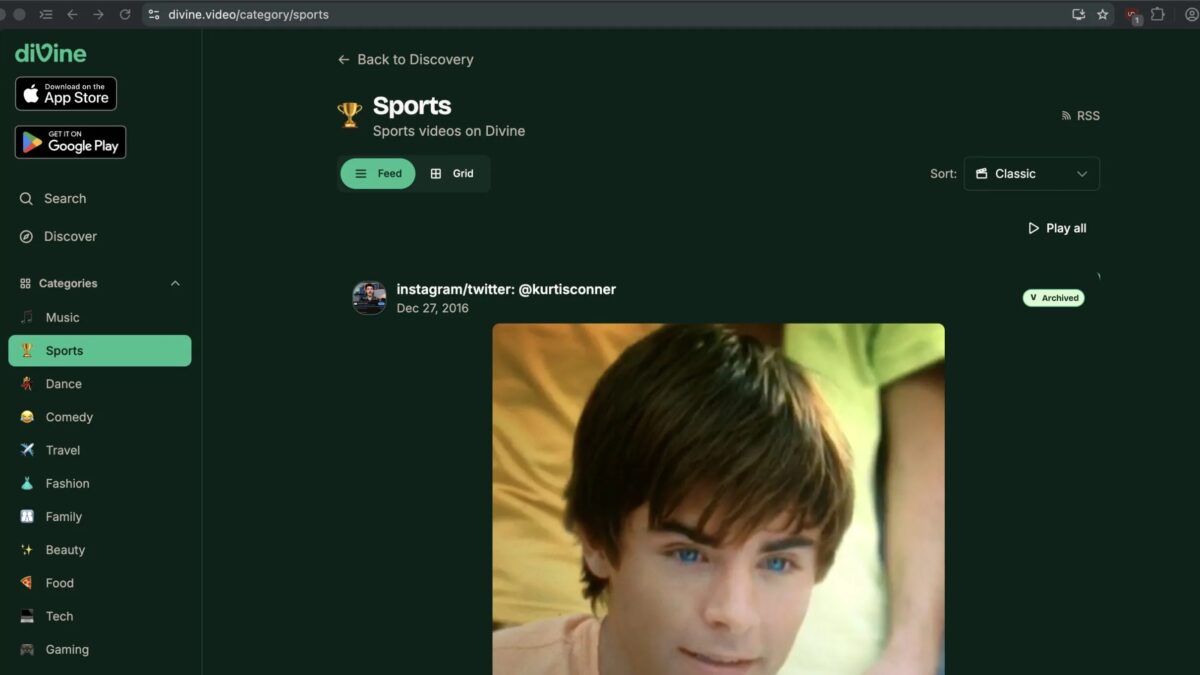This screenshot has width=1200, height=675.
Task: Switch to Feed view
Action: tap(378, 174)
